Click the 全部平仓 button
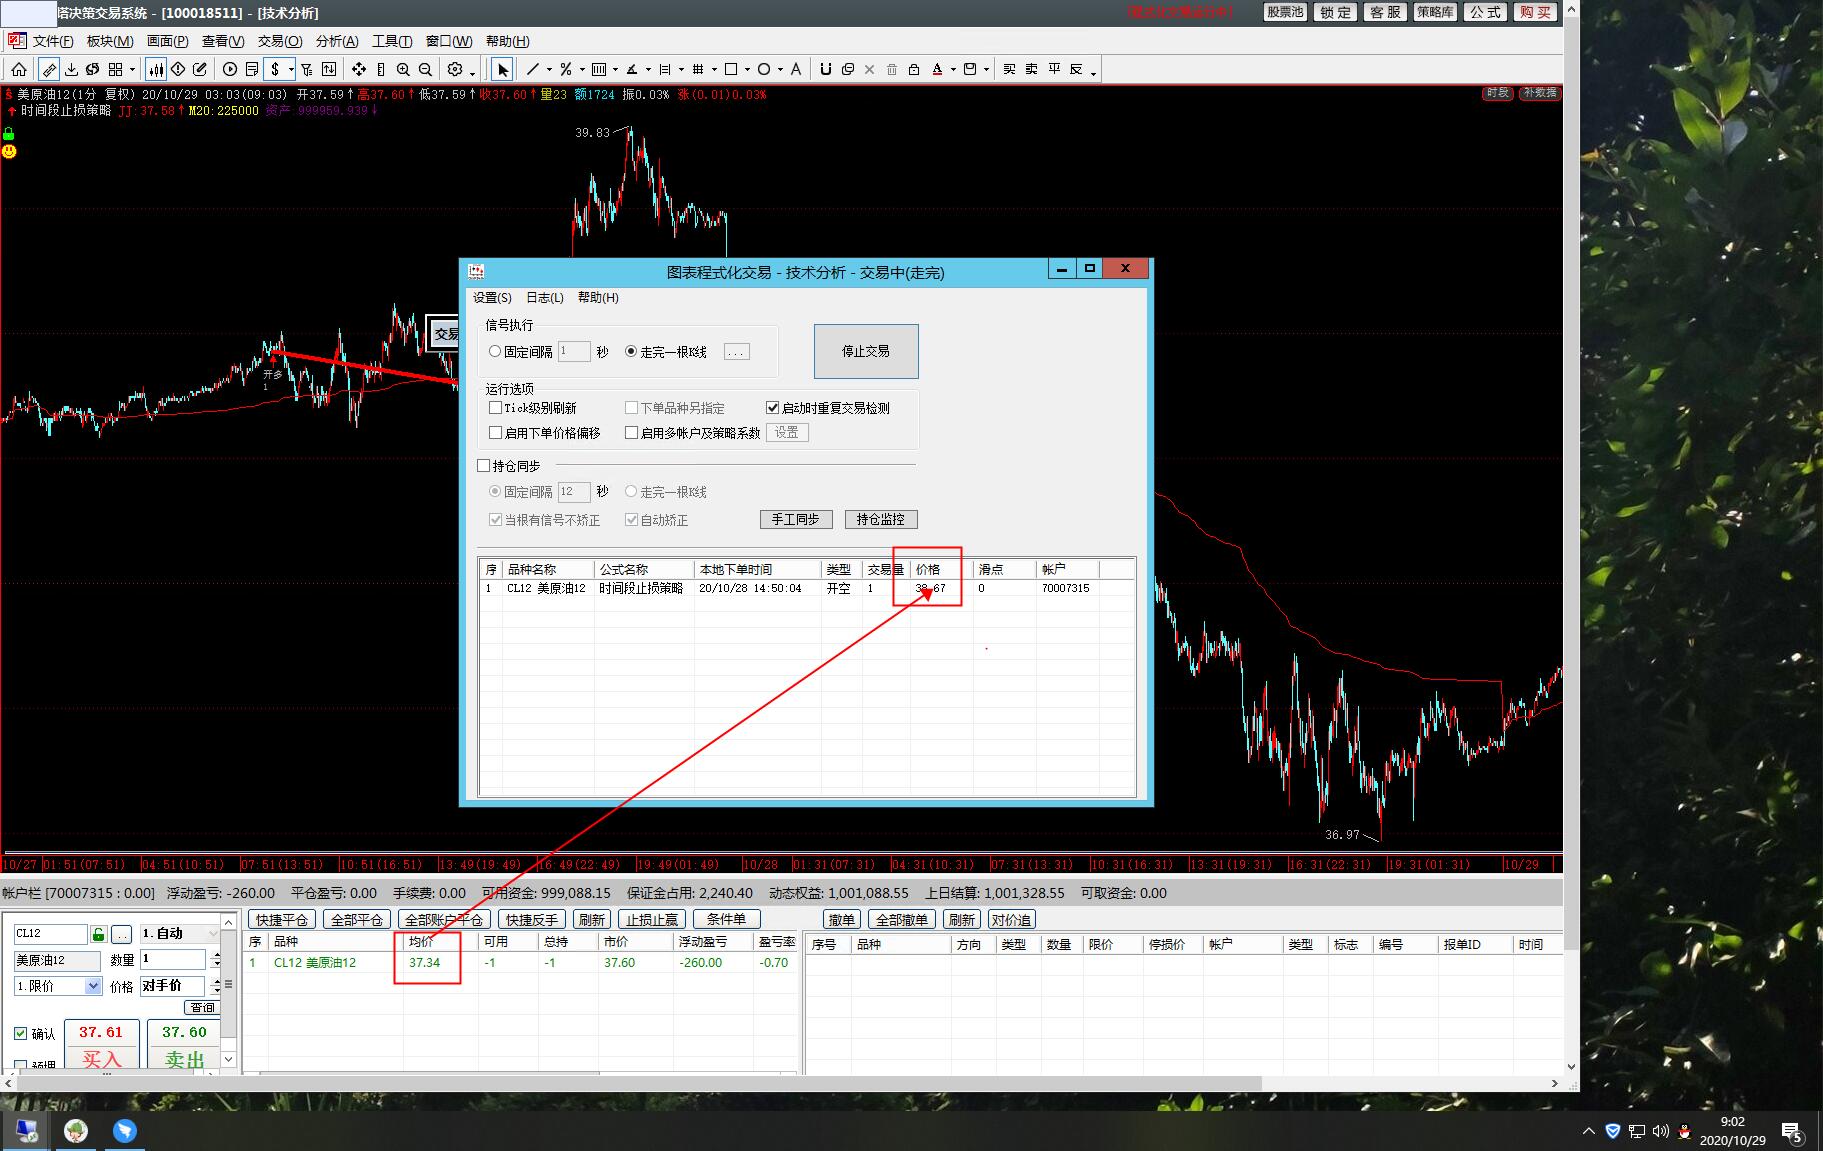The image size is (1823, 1151). point(357,920)
